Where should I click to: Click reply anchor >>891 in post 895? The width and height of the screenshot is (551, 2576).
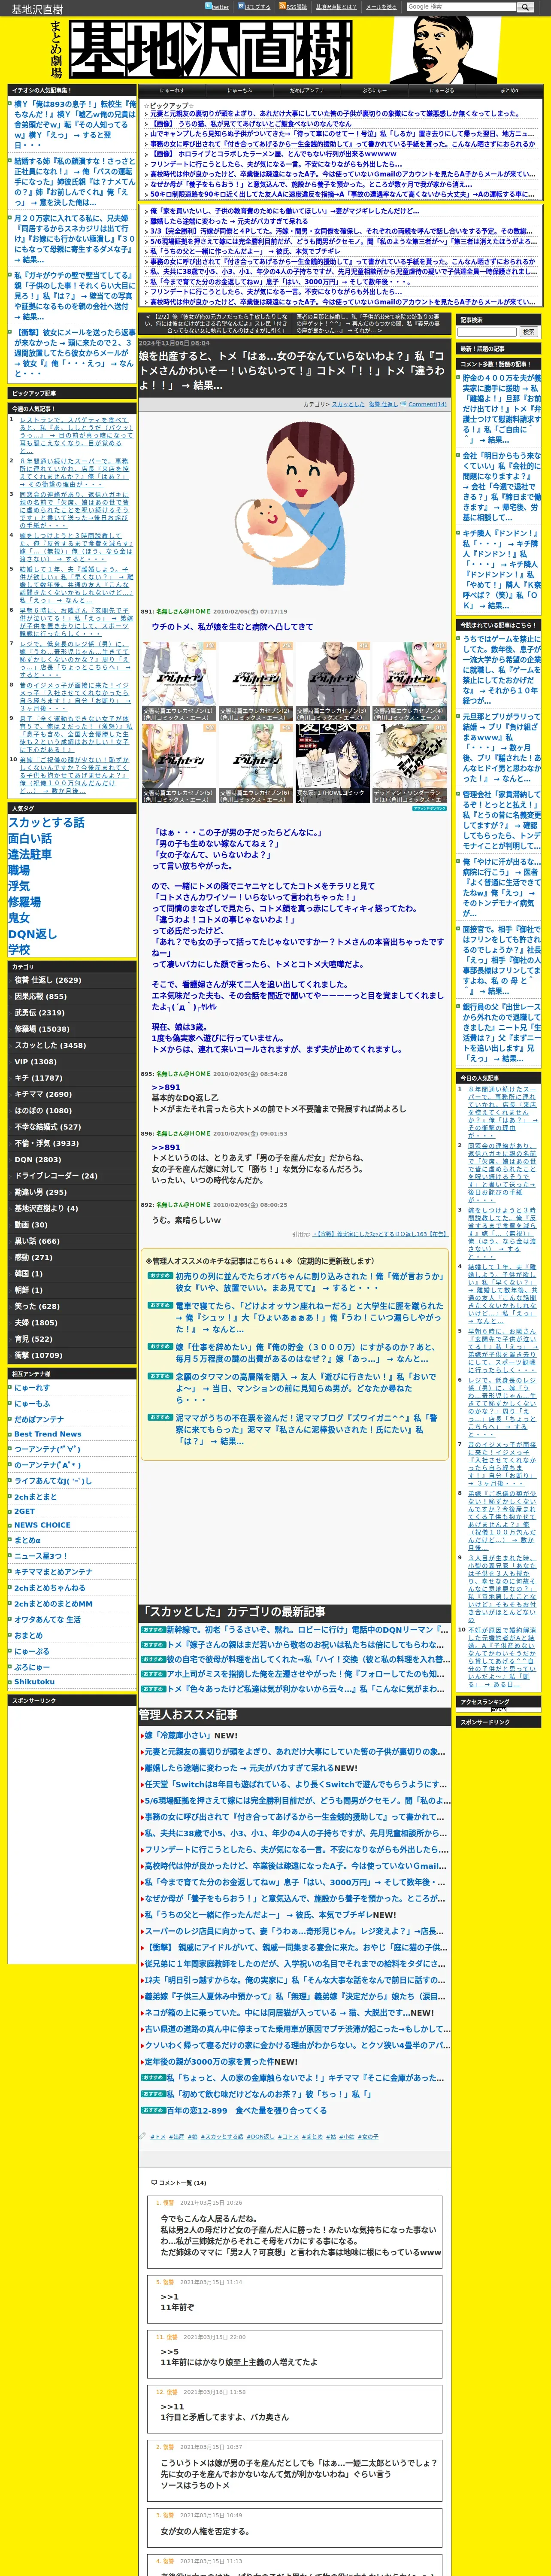[166, 1087]
